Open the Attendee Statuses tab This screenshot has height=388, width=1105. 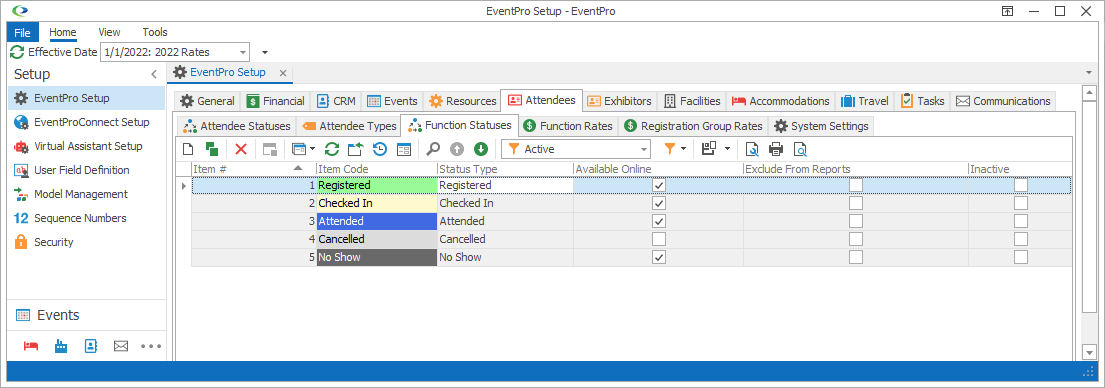pyautogui.click(x=236, y=126)
